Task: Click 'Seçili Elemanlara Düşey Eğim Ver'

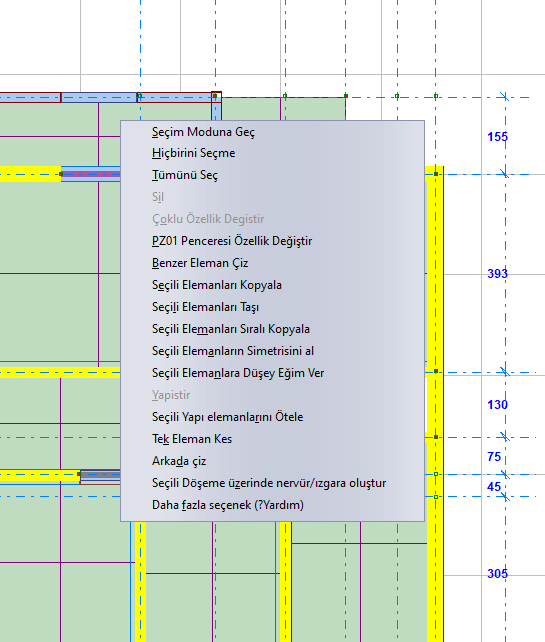Action: click(272, 373)
